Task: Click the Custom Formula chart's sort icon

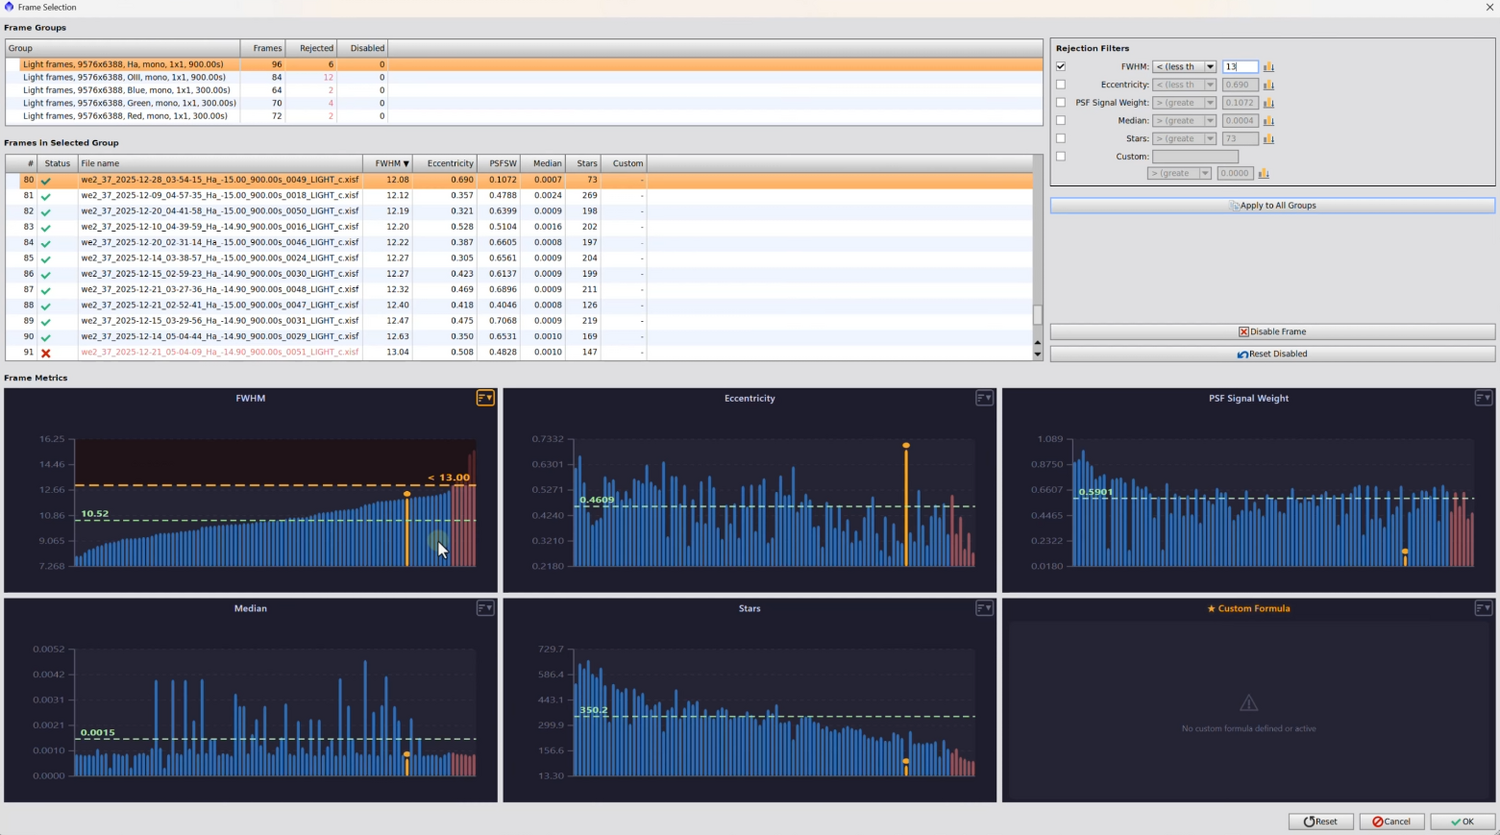Action: 1483,608
